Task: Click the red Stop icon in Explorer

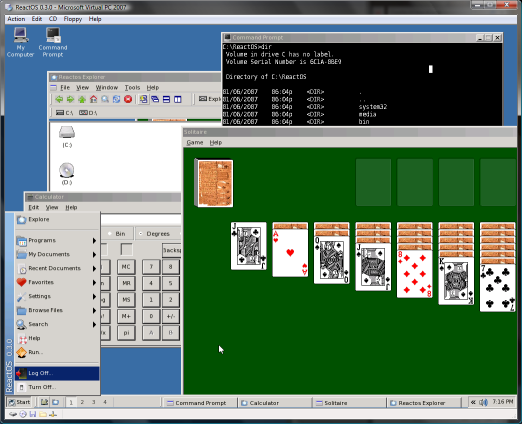Action: (x=128, y=99)
